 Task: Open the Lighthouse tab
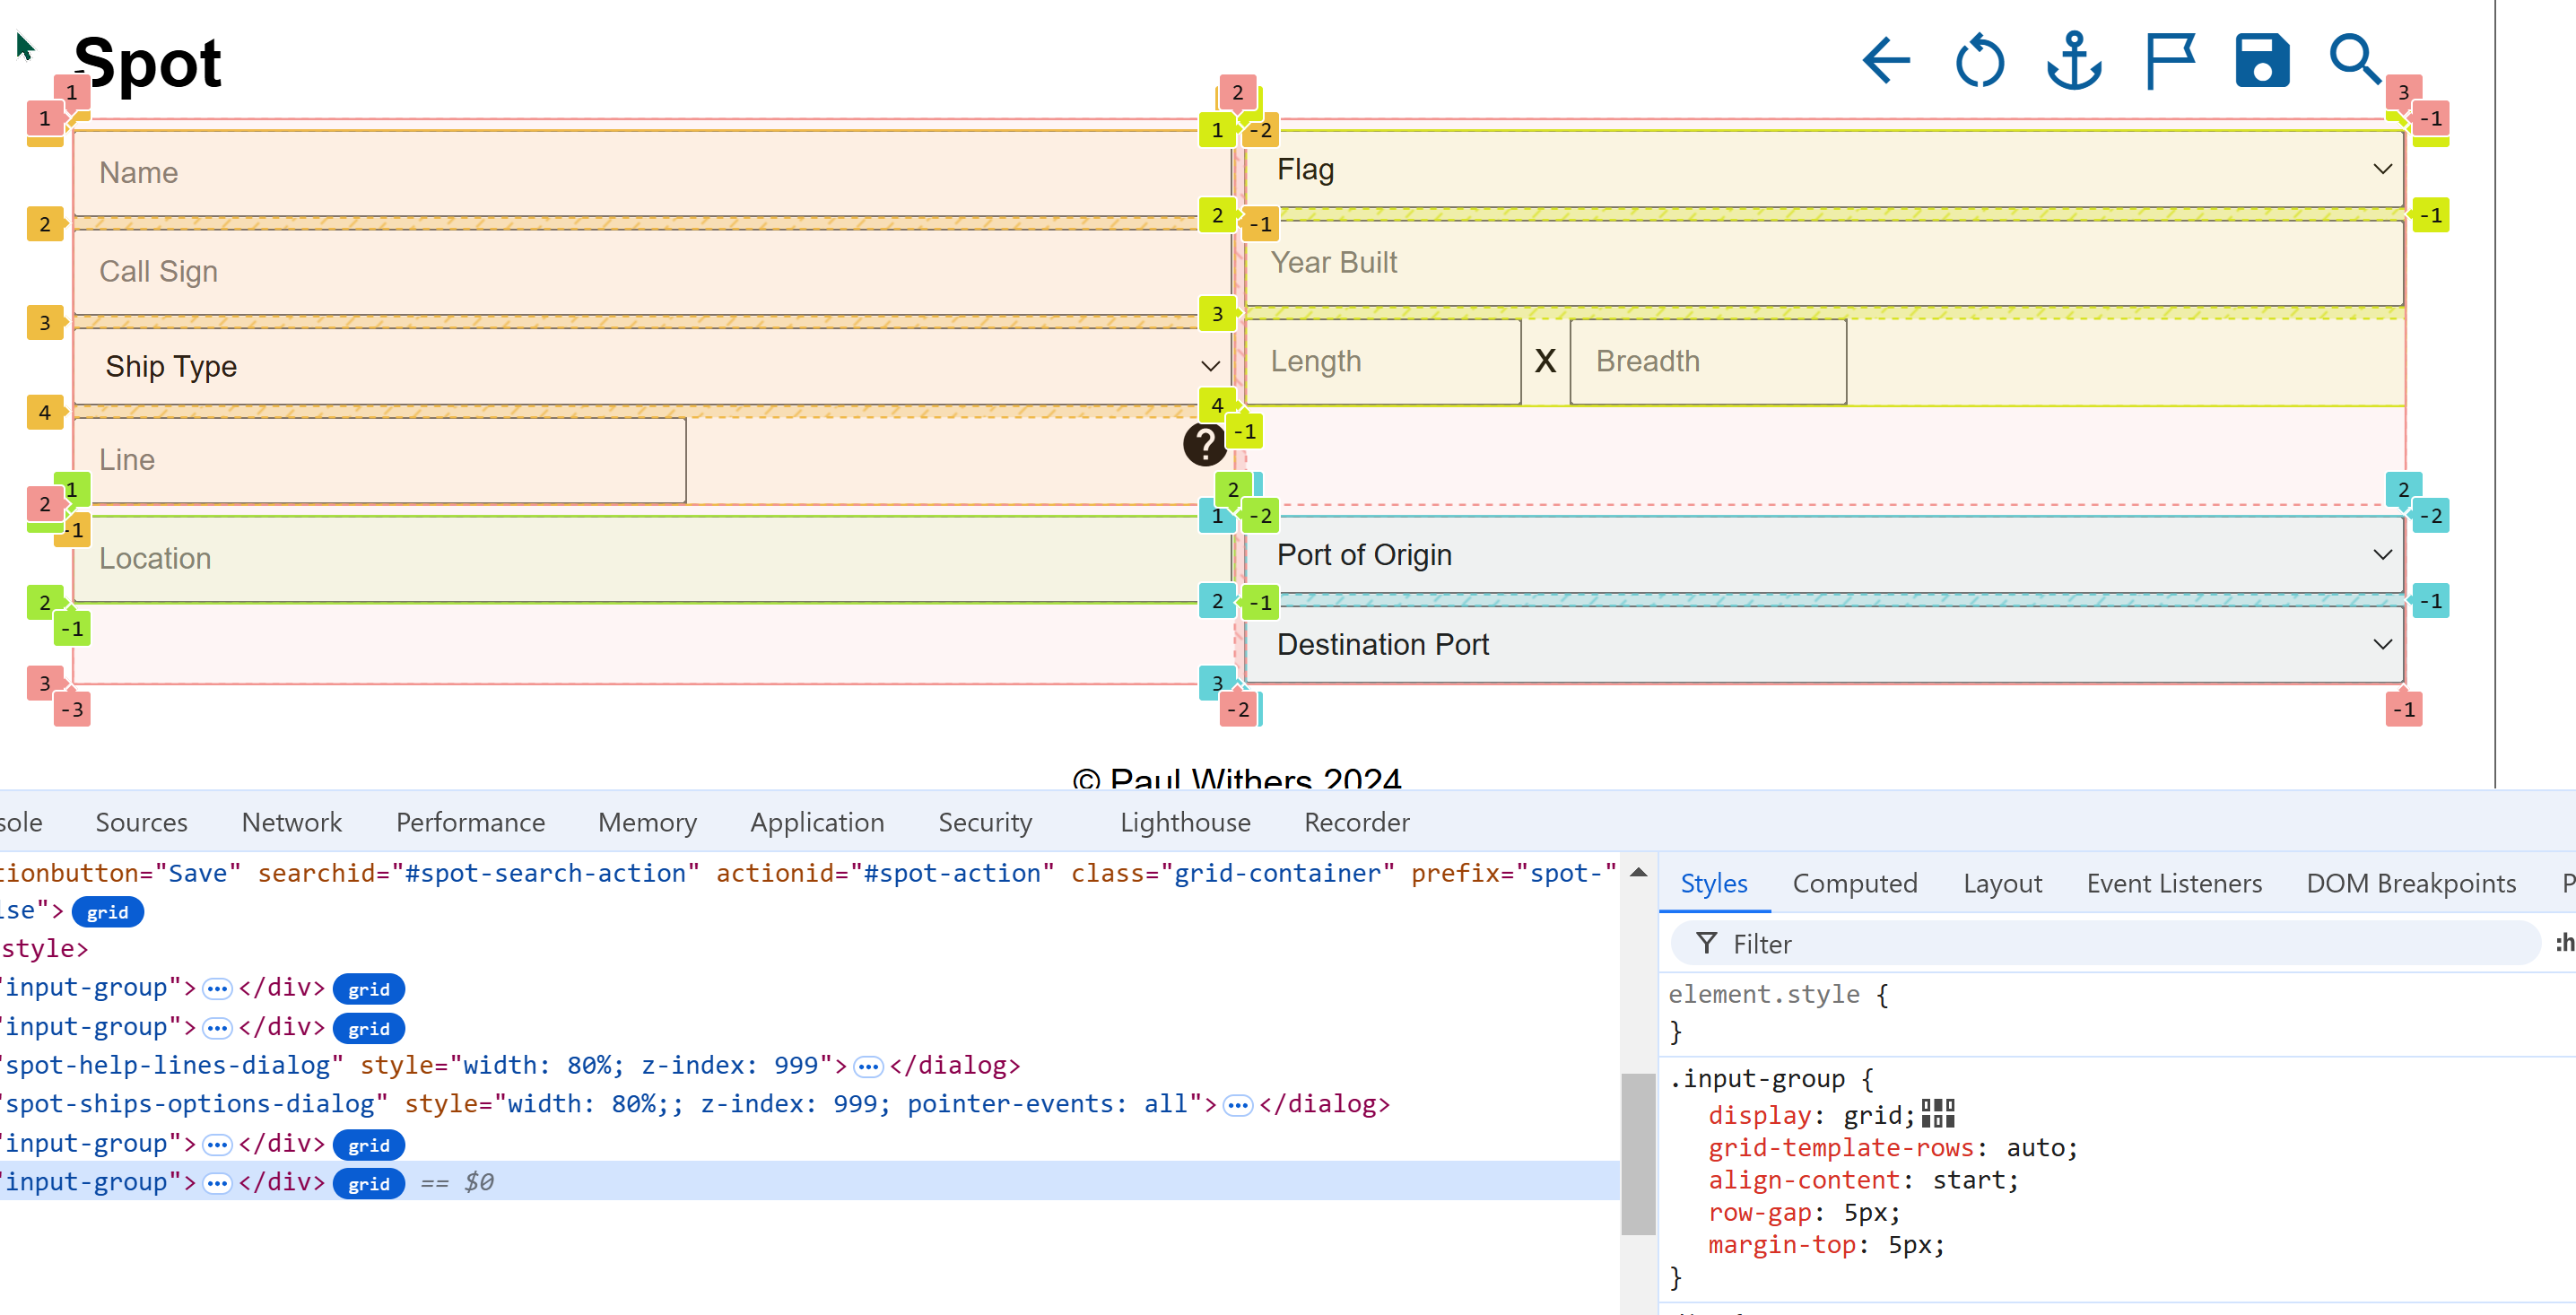coord(1185,822)
